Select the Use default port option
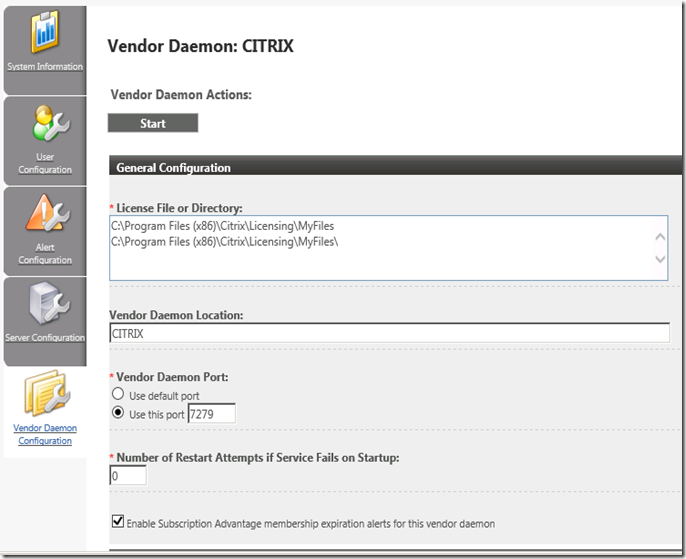Screen dimensions: 686x559 pyautogui.click(x=118, y=394)
